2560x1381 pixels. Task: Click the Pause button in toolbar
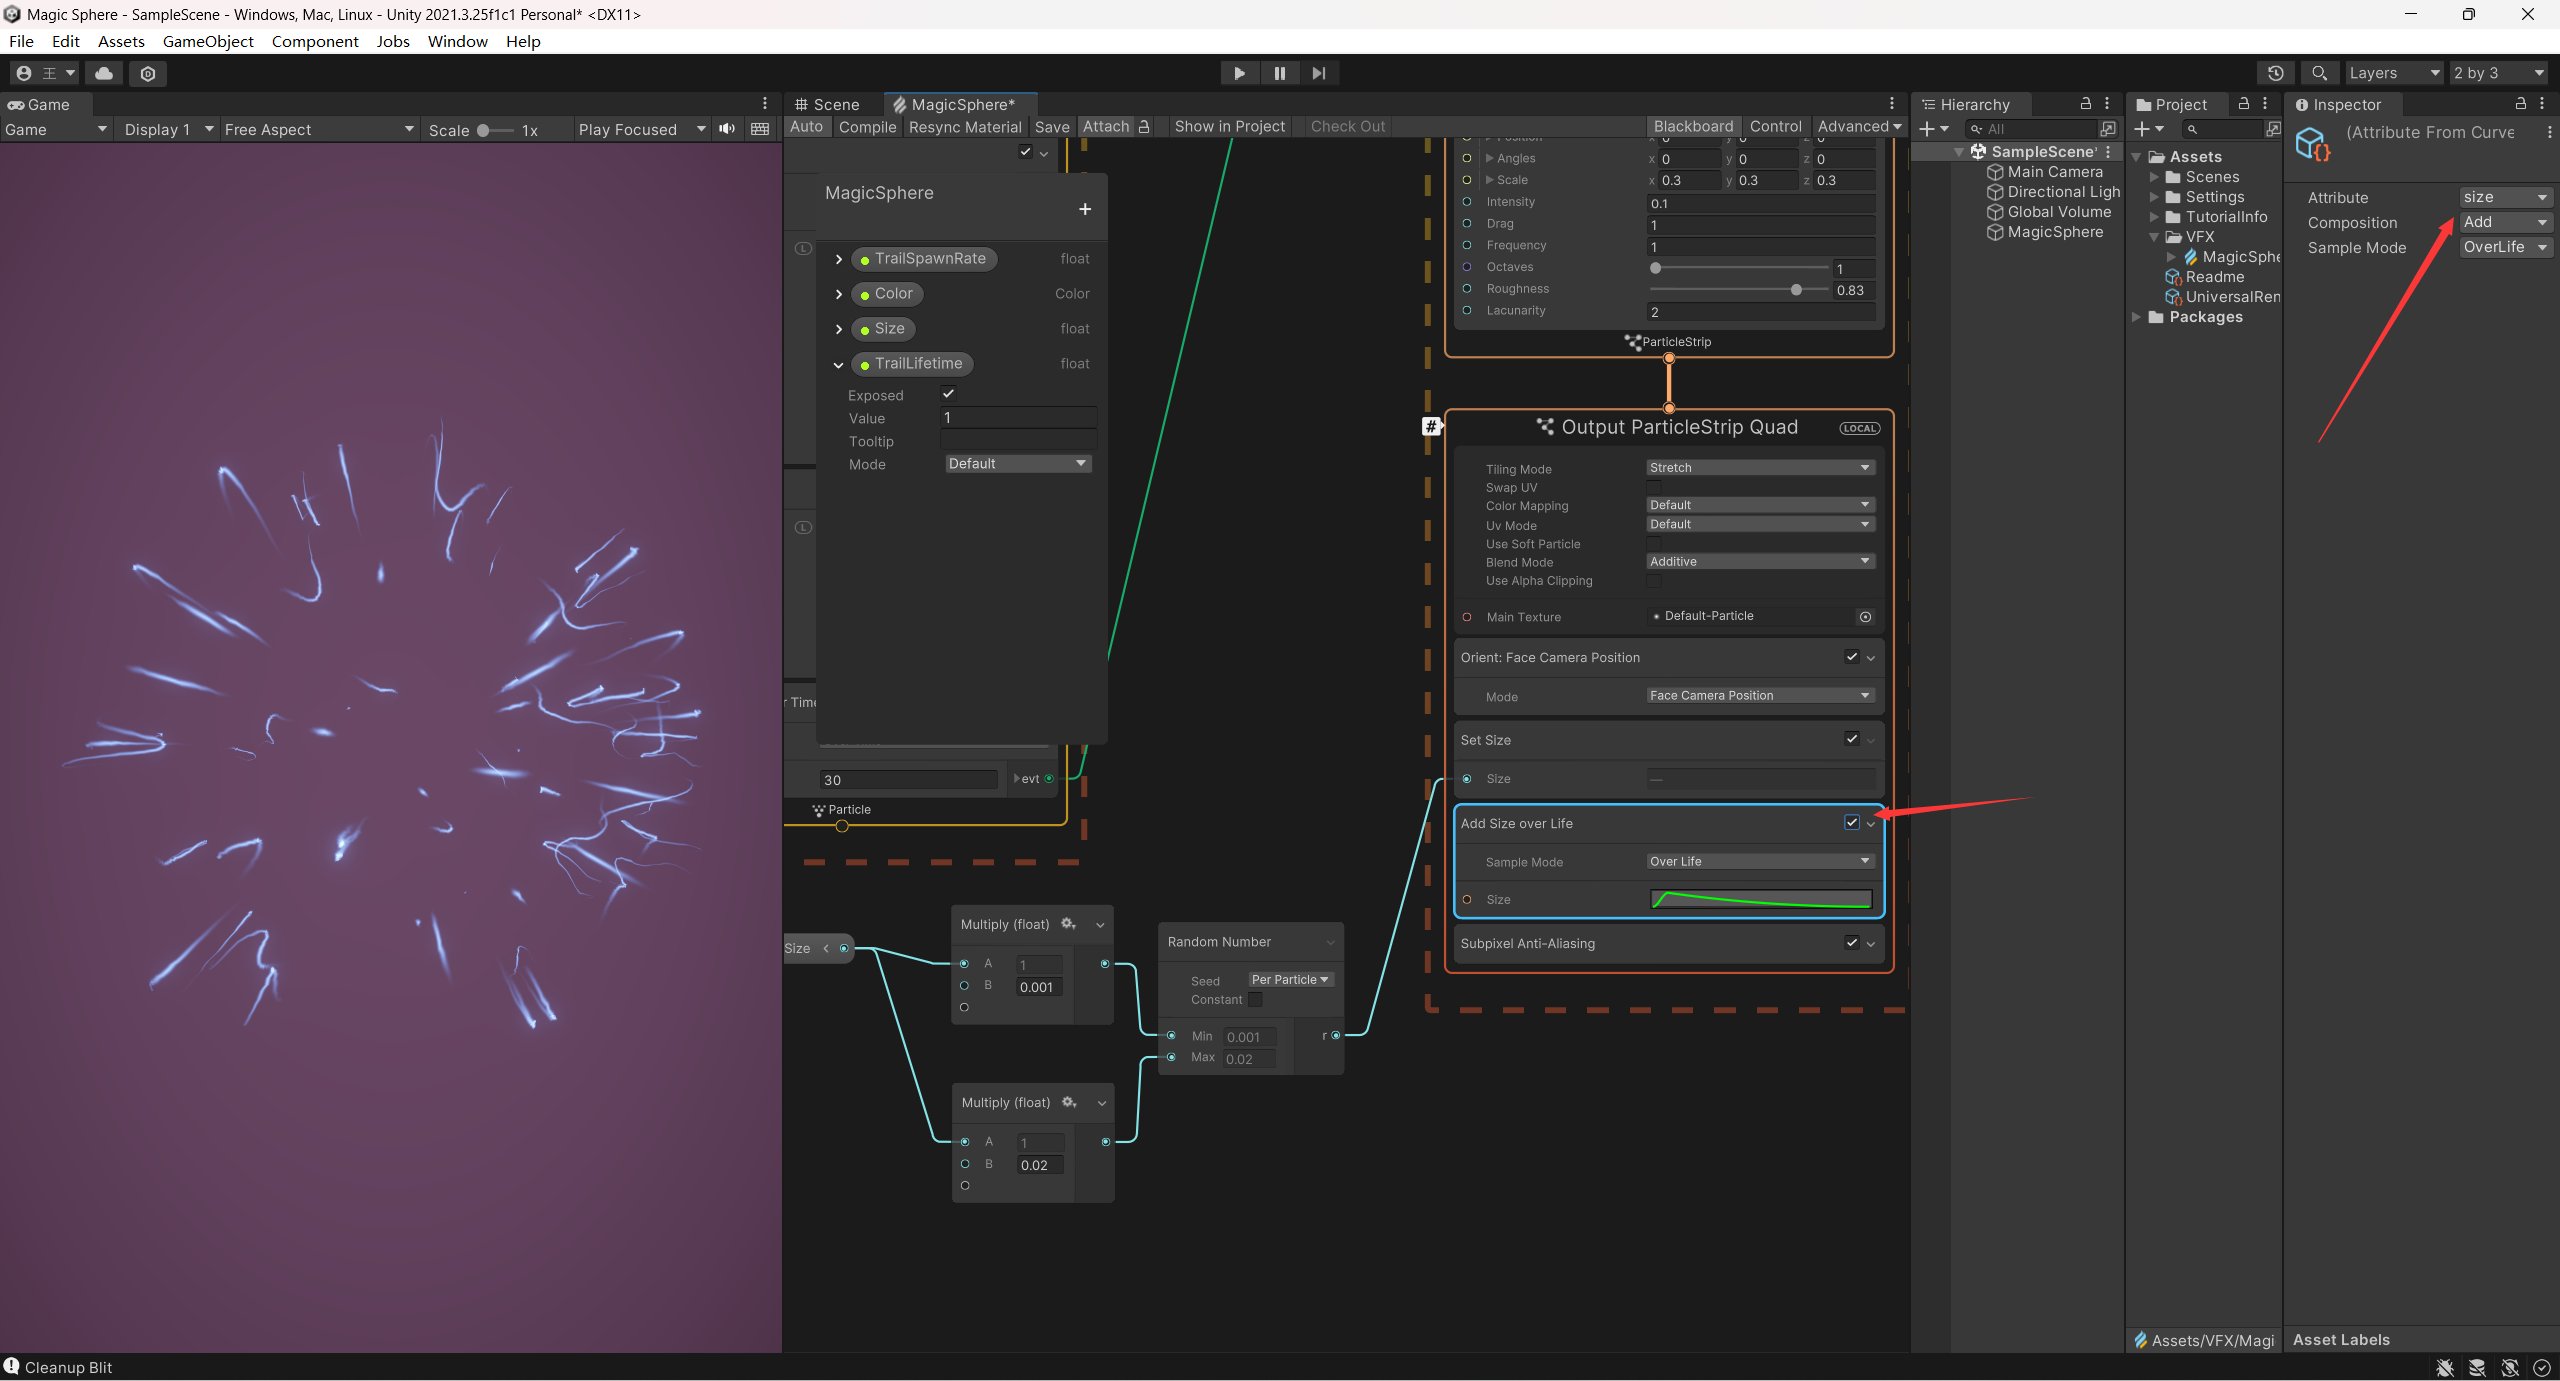tap(1279, 73)
